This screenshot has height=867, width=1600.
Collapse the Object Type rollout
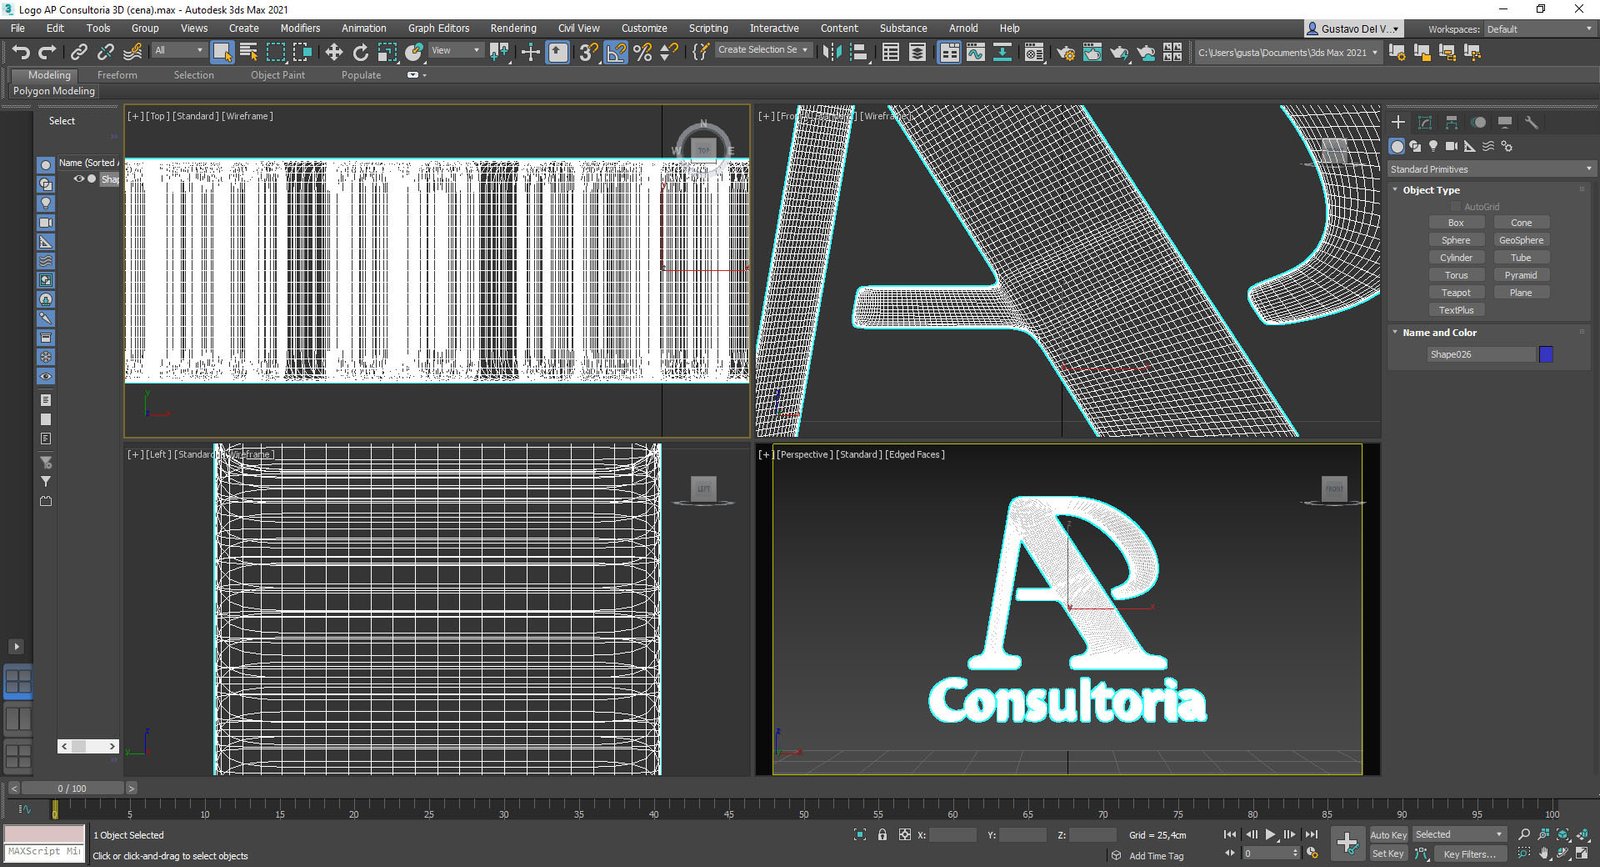(1430, 190)
